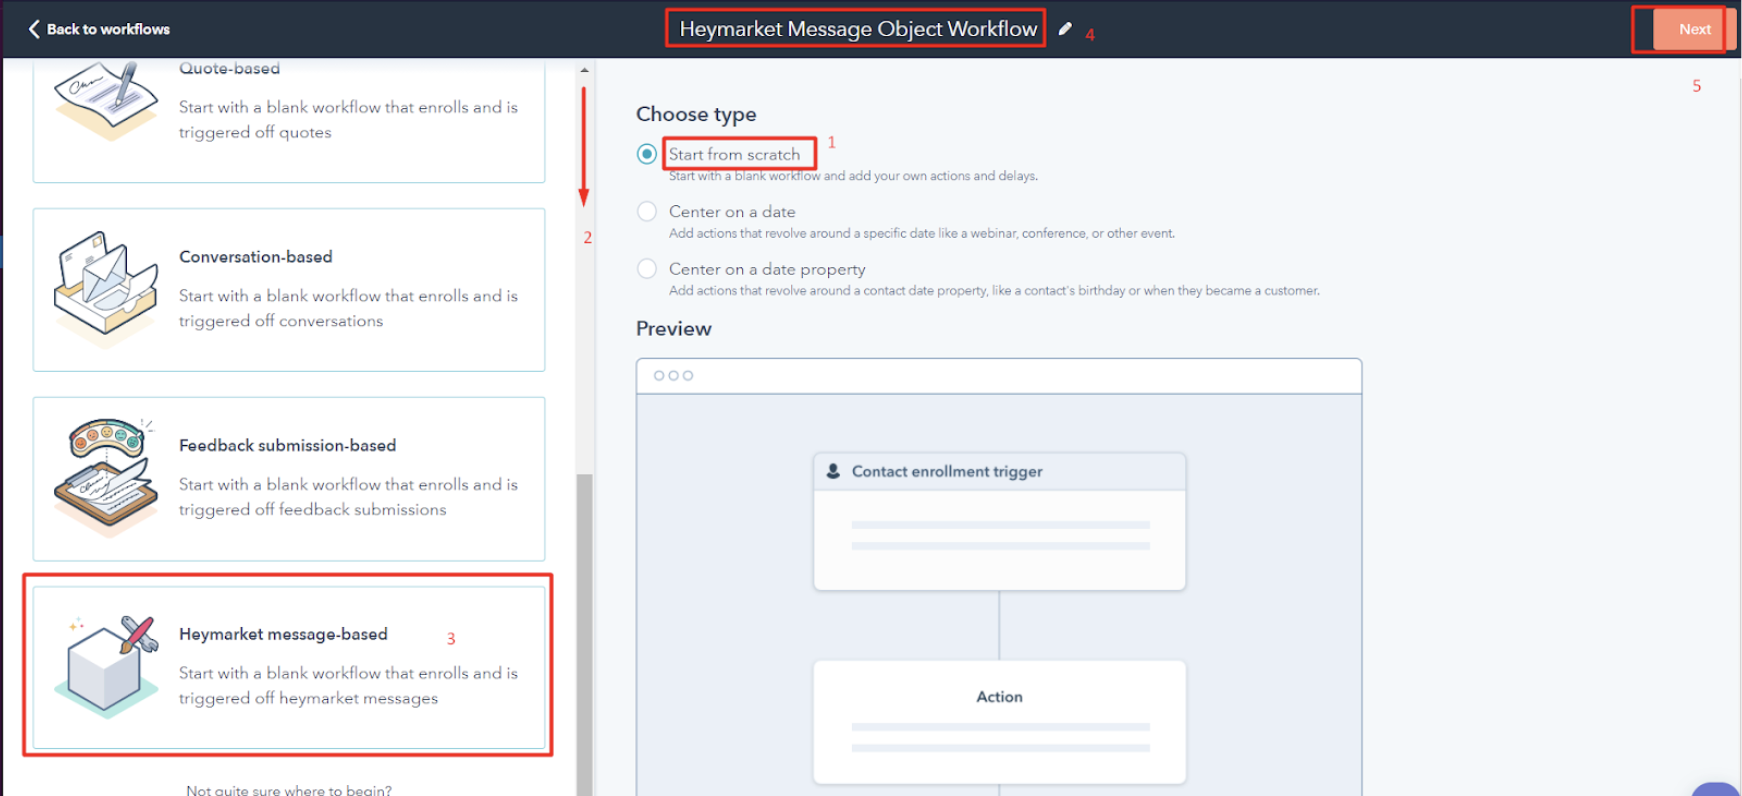Viewport: 1742px width, 796px height.
Task: Click the Choose type heading
Action: click(x=696, y=114)
